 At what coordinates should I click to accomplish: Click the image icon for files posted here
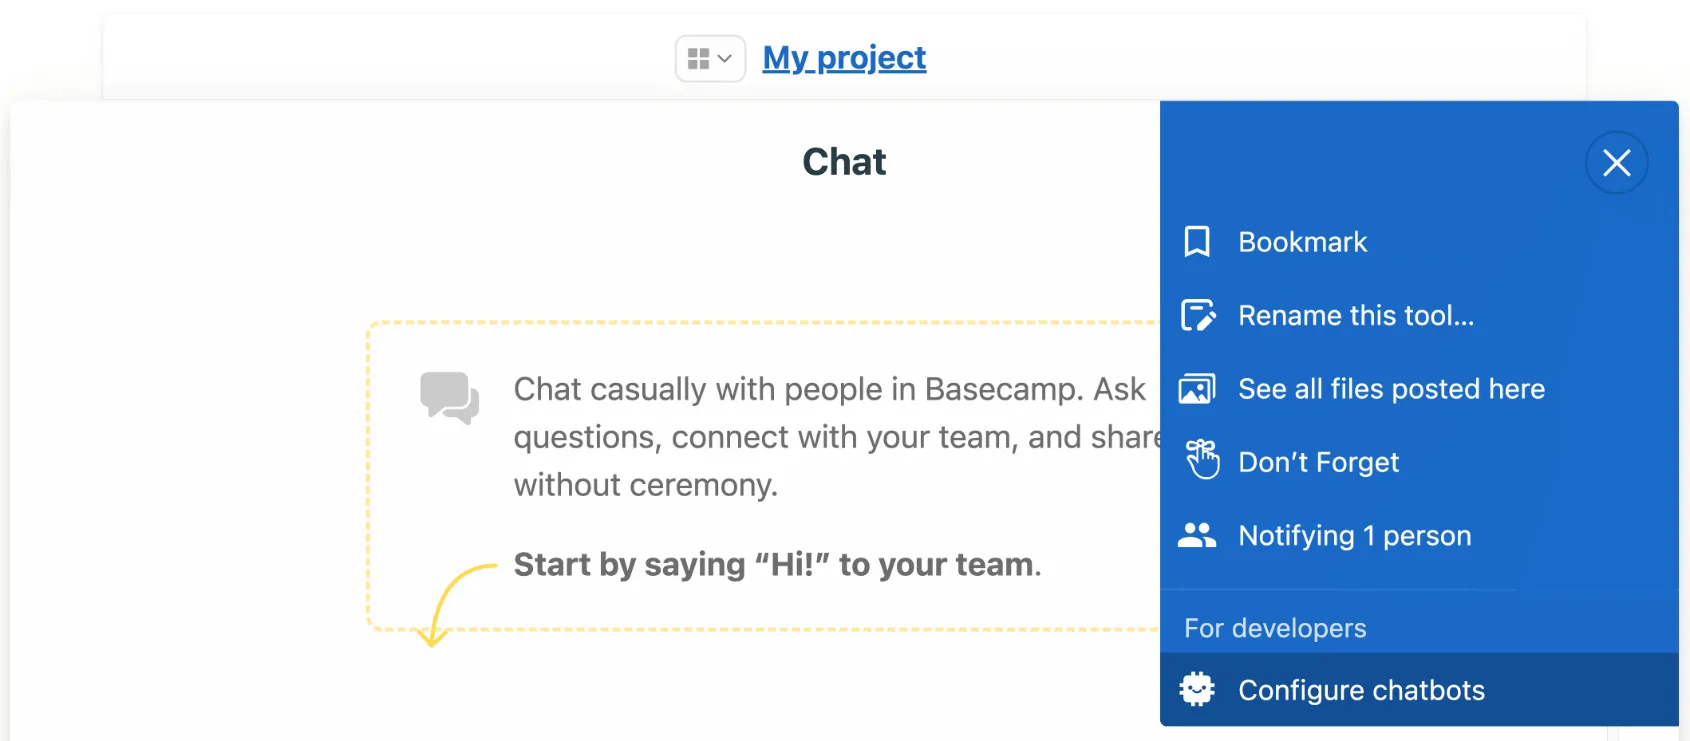[x=1199, y=388]
